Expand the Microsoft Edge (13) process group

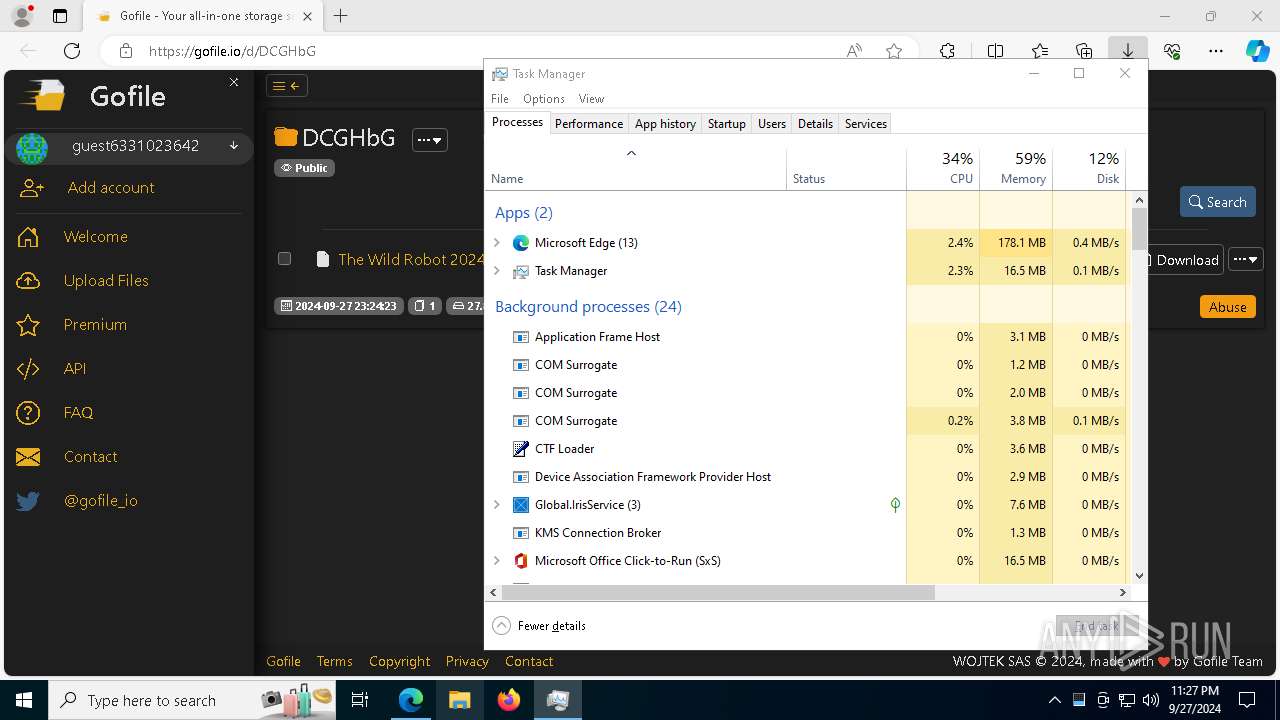tap(497, 243)
